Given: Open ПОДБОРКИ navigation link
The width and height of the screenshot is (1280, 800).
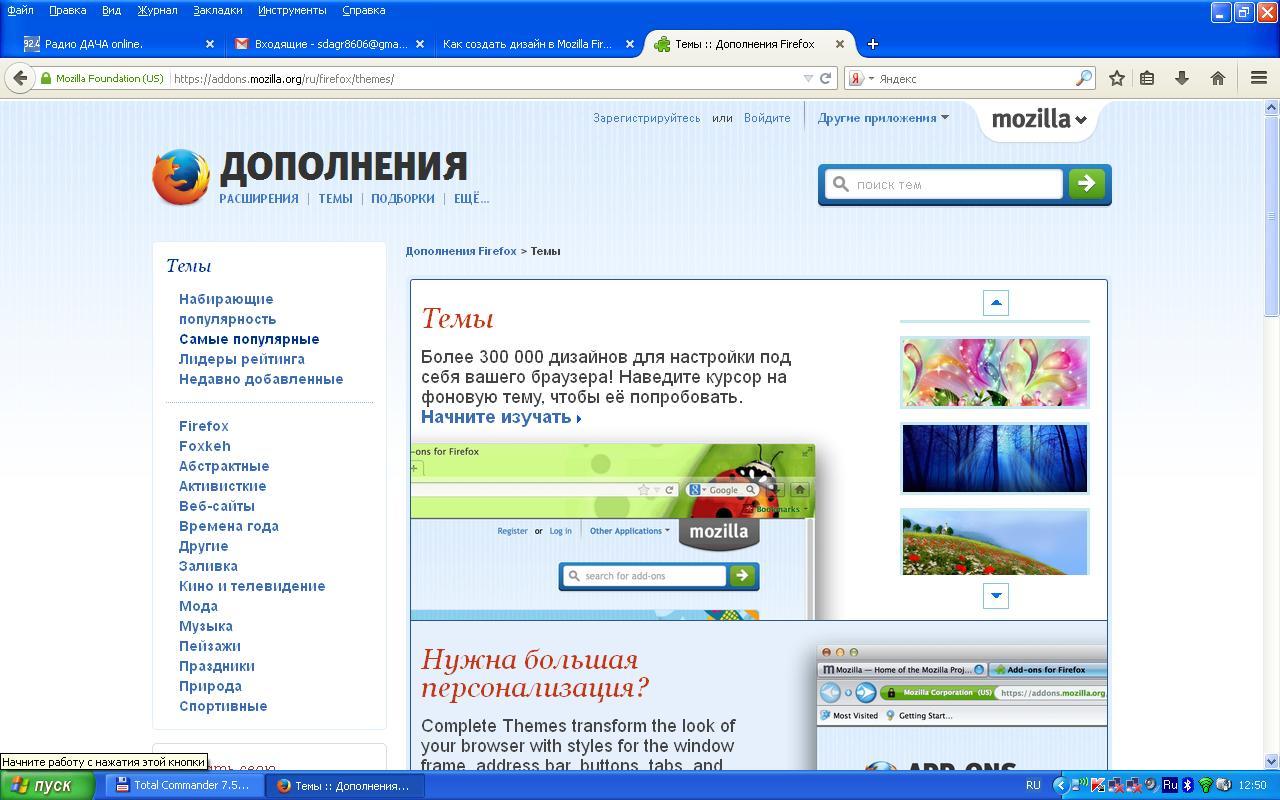Looking at the screenshot, I should click(403, 198).
